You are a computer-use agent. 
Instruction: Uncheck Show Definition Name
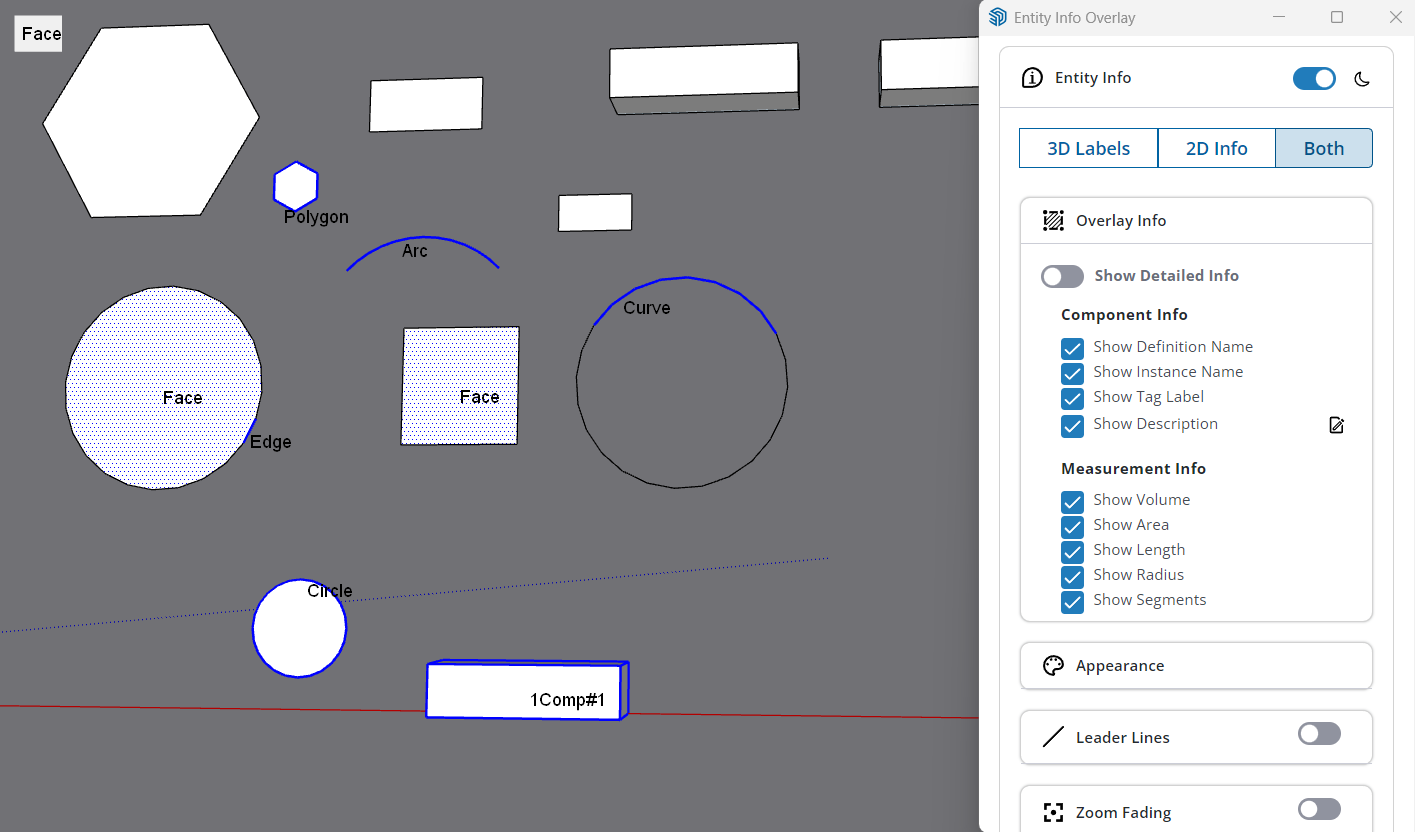[1072, 348]
